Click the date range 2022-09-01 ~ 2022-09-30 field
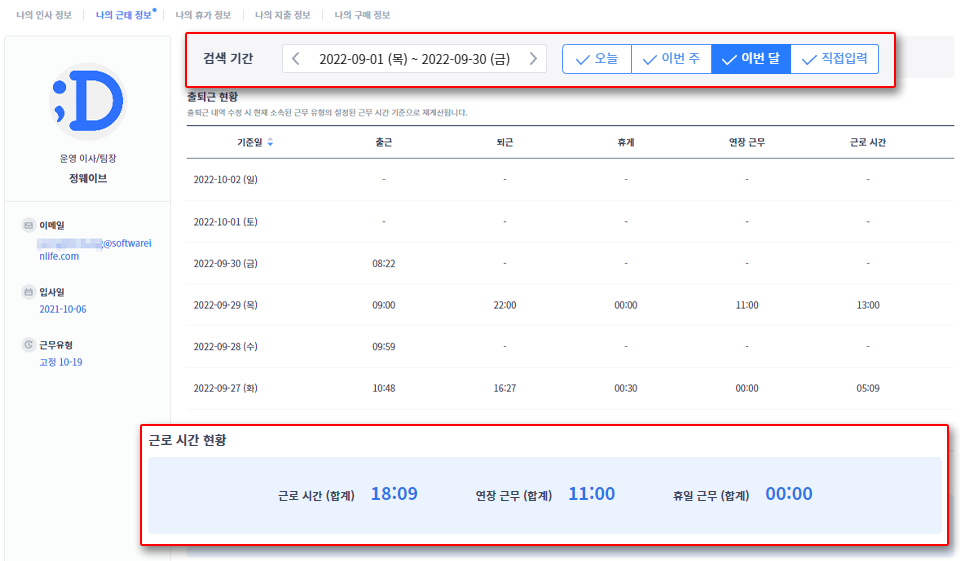Image resolution: width=960 pixels, height=561 pixels. pos(414,59)
